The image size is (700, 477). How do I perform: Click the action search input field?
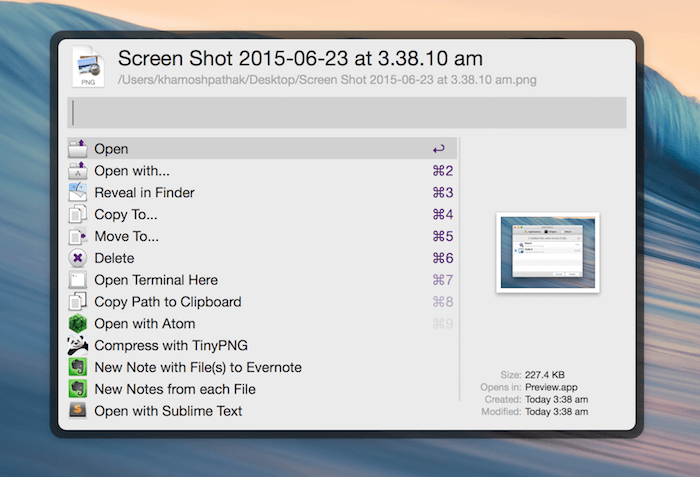(347, 113)
